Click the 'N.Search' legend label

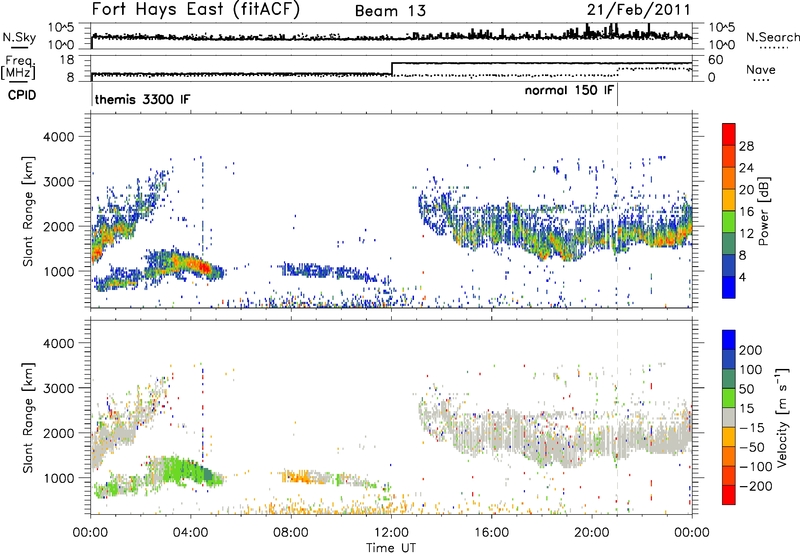tap(772, 37)
